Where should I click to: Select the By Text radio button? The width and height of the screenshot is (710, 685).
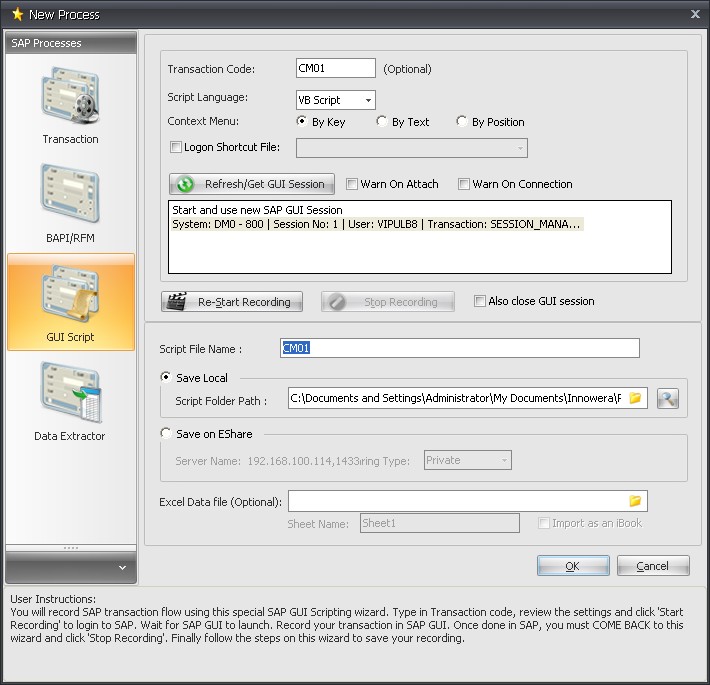click(382, 122)
